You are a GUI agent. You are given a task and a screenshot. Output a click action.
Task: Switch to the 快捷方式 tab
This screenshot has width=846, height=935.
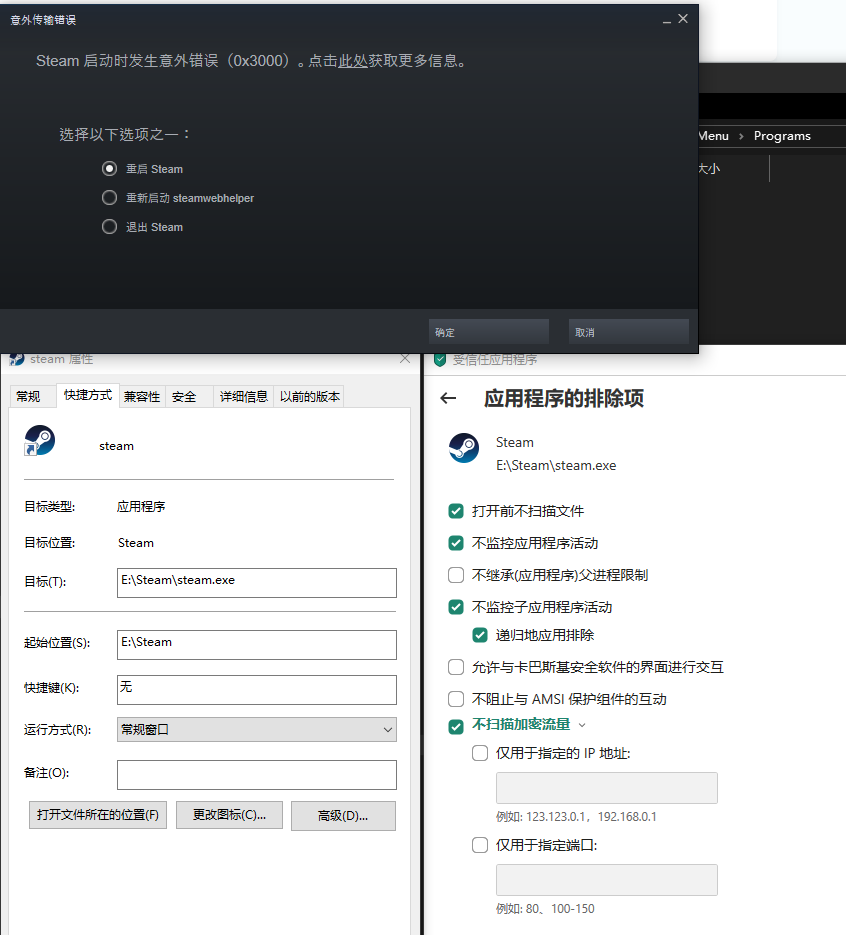[x=88, y=395]
